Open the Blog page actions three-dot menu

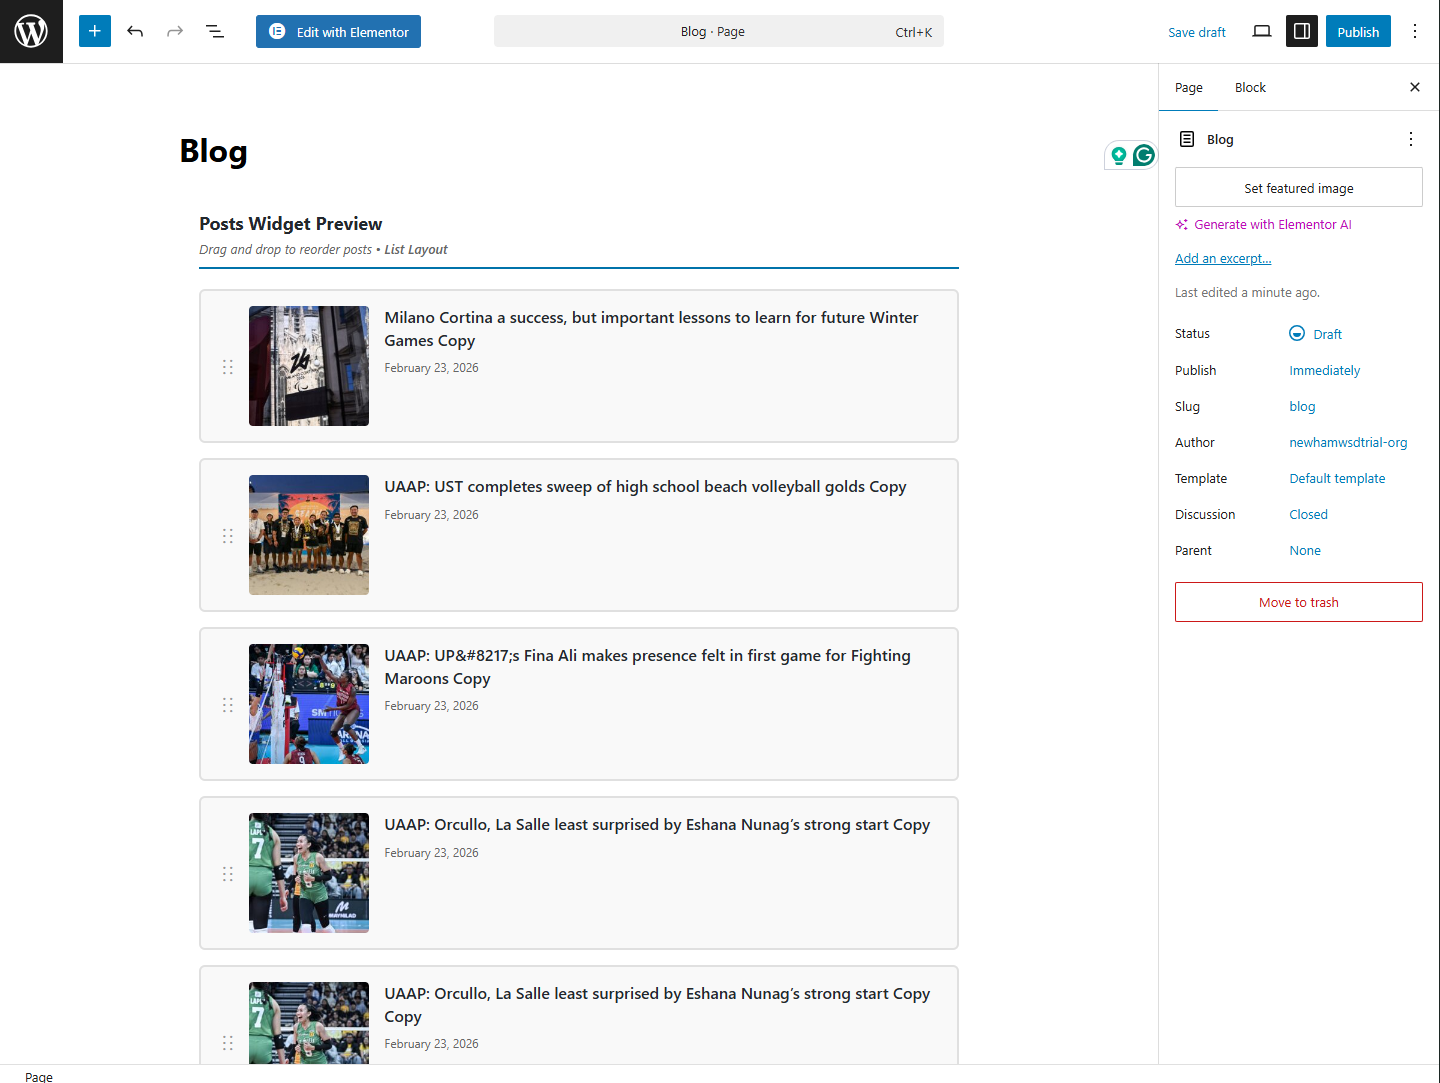click(1411, 139)
